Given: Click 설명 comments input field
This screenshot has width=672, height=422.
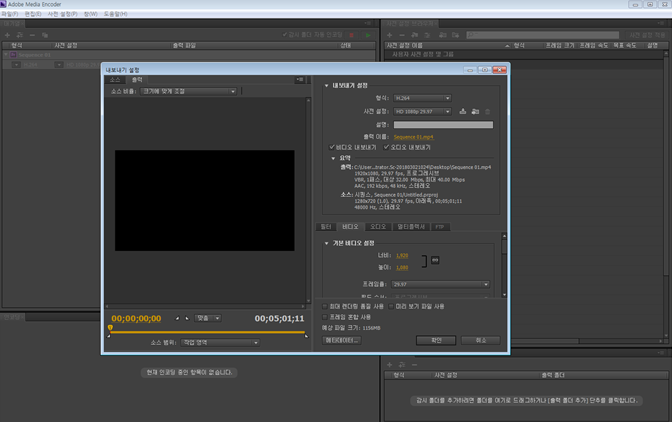Looking at the screenshot, I should click(443, 125).
